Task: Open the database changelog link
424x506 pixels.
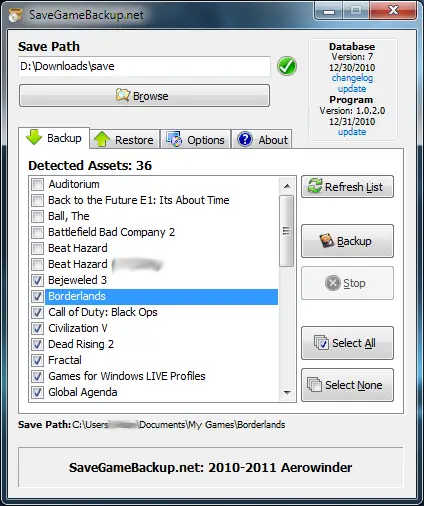Action: [352, 78]
